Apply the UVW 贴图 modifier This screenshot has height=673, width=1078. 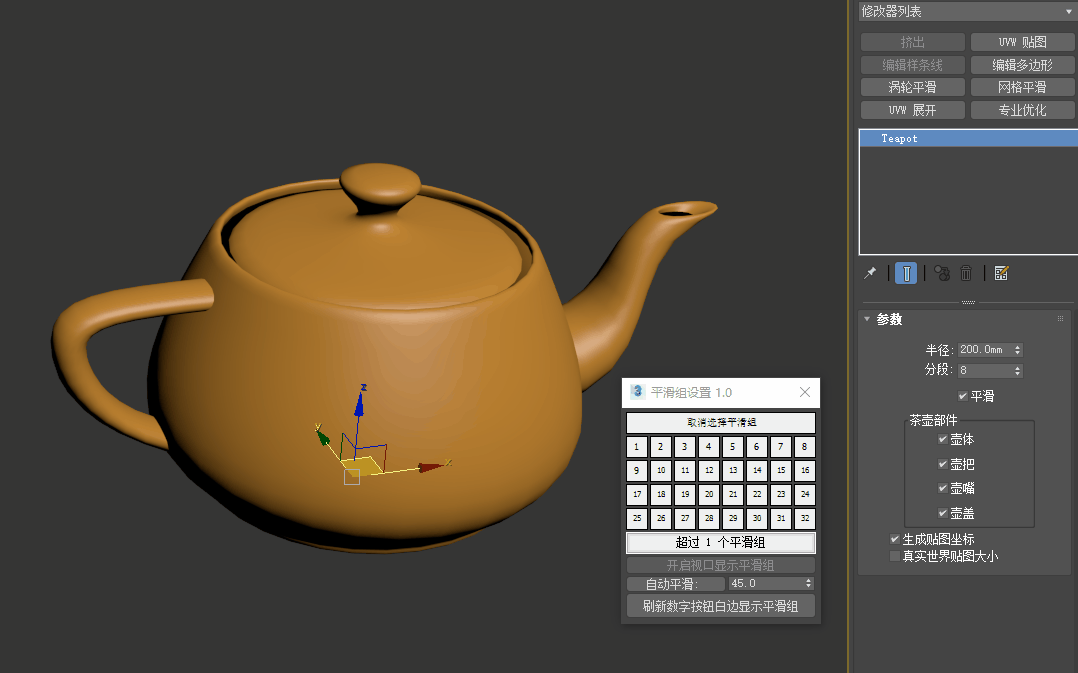tap(1022, 42)
